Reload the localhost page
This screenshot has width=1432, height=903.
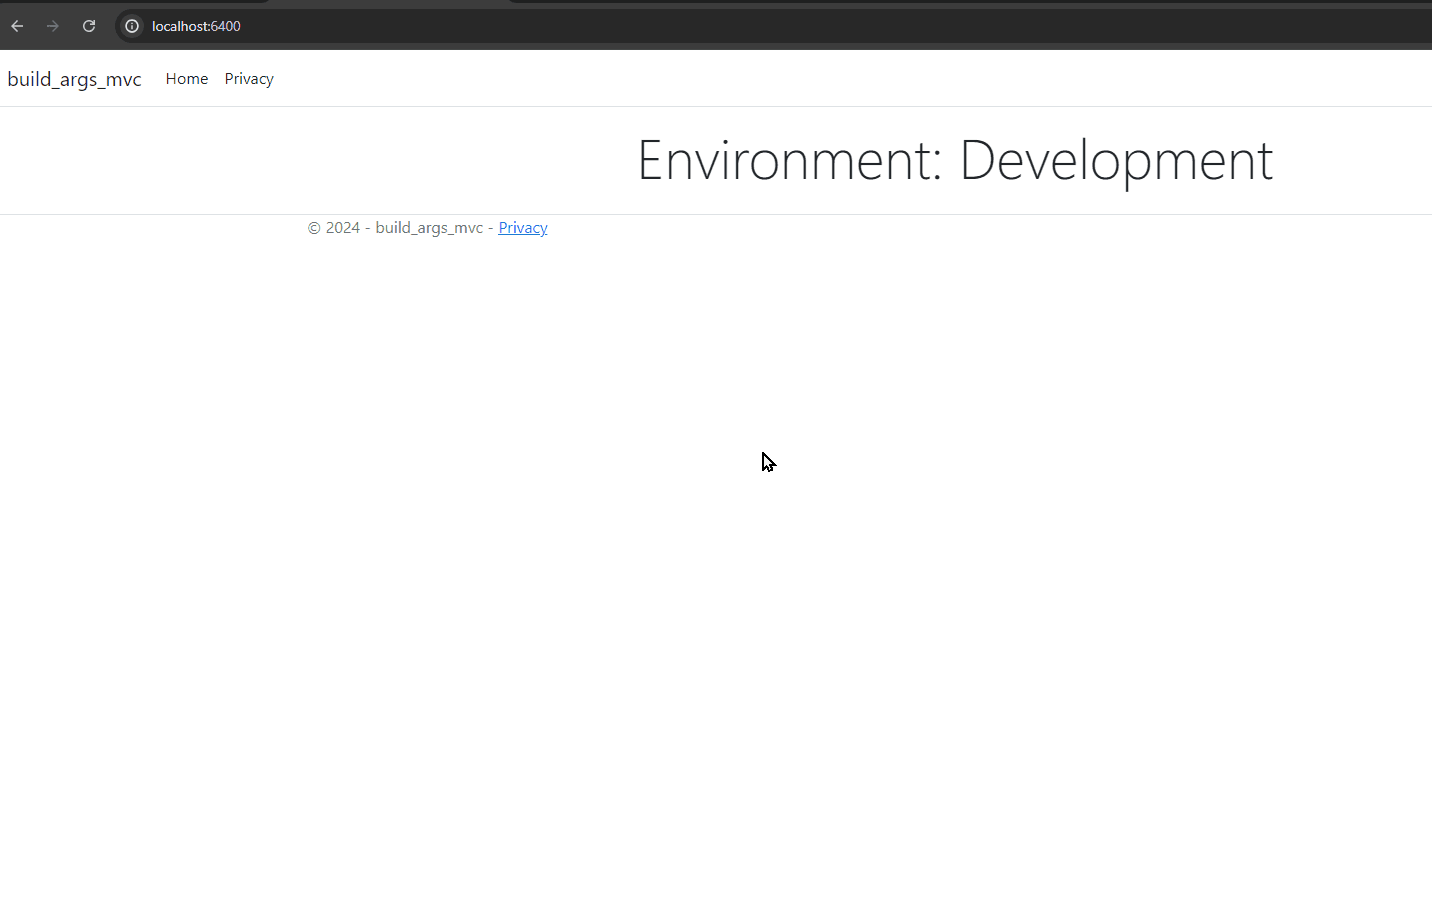89,26
